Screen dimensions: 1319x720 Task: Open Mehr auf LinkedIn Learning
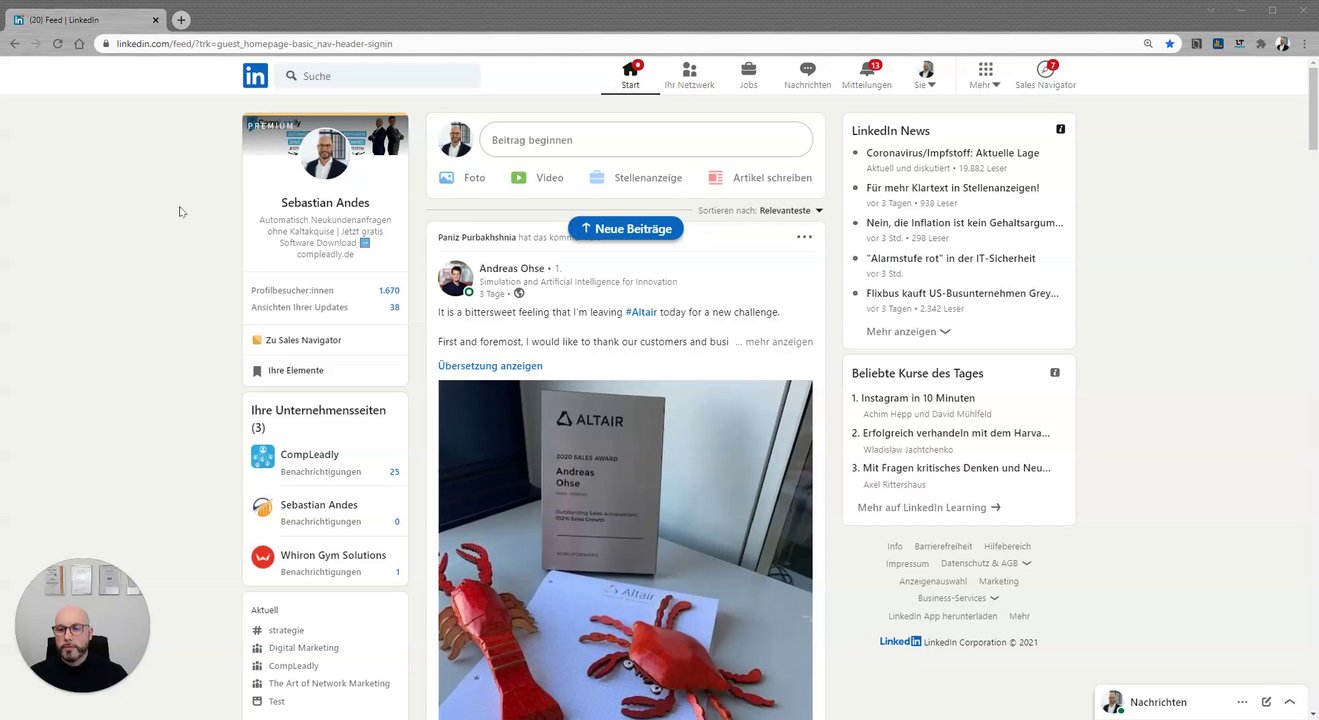tap(928, 508)
